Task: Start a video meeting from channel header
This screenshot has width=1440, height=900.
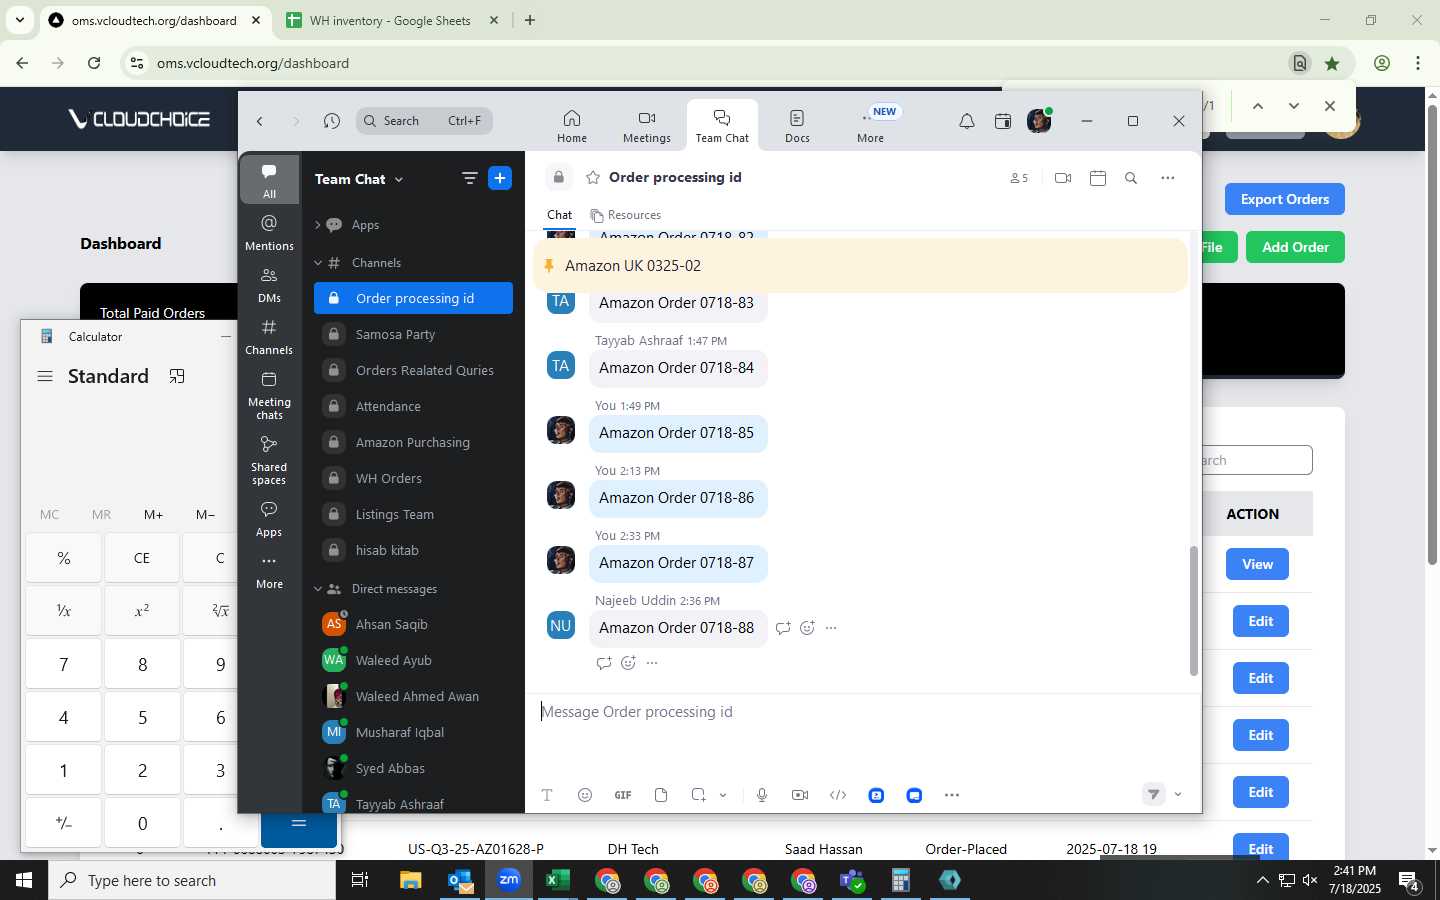Action: (1063, 178)
